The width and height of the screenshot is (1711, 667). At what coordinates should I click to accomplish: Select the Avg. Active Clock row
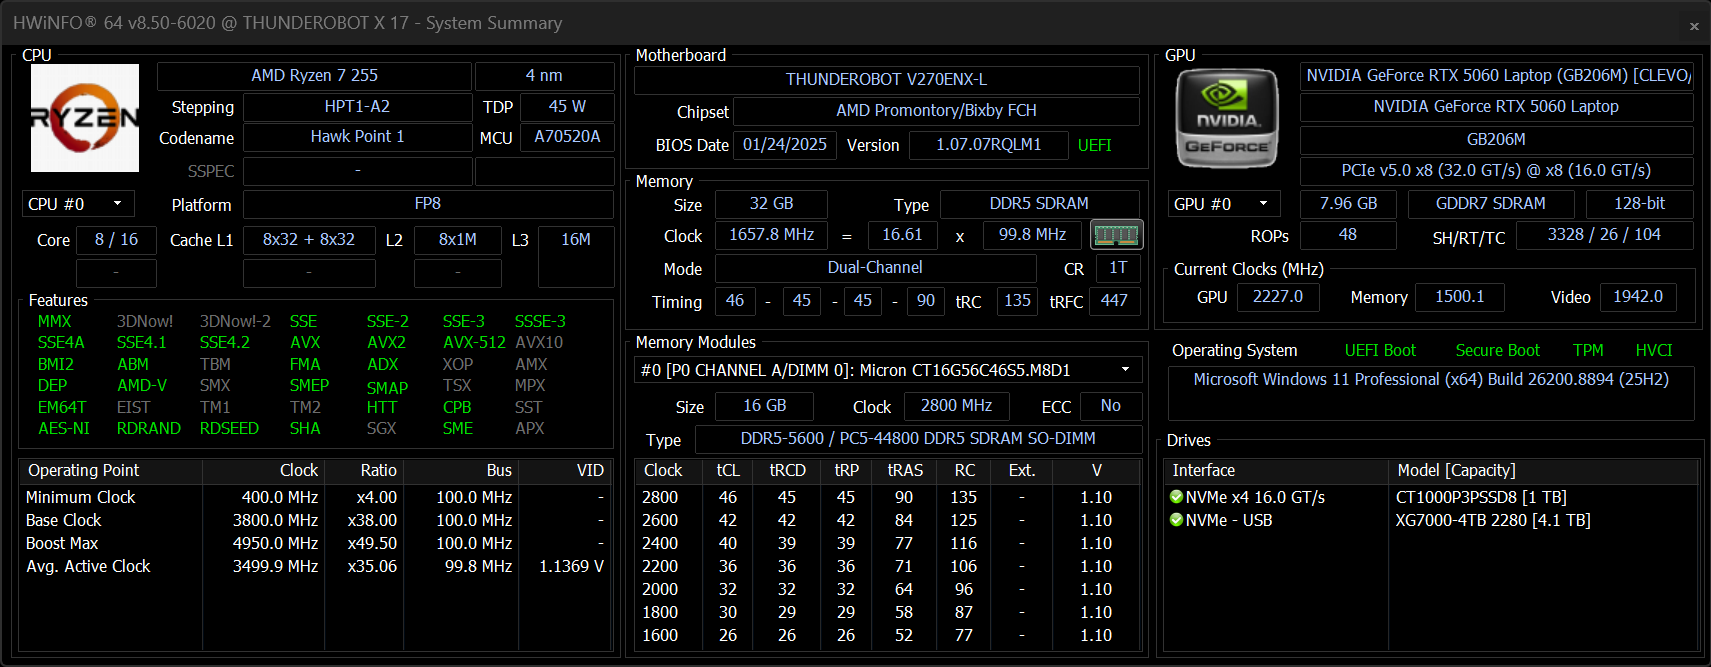[x=315, y=566]
